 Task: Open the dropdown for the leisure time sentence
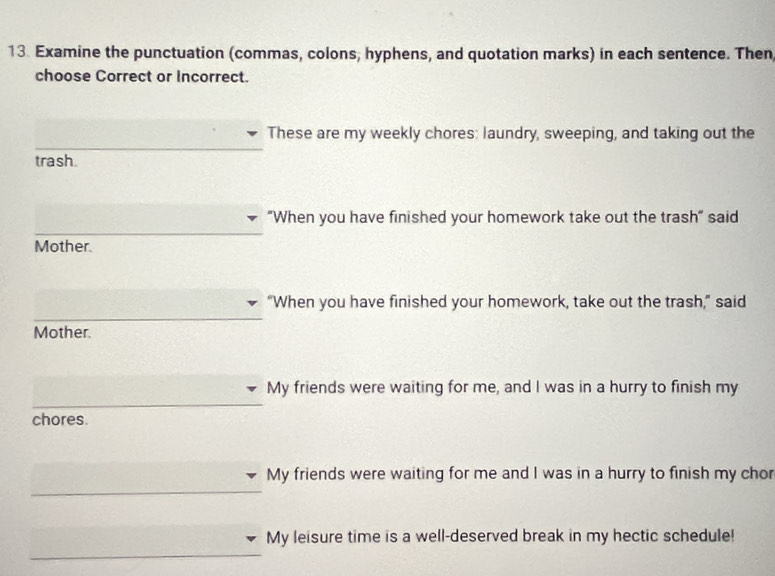(148, 539)
